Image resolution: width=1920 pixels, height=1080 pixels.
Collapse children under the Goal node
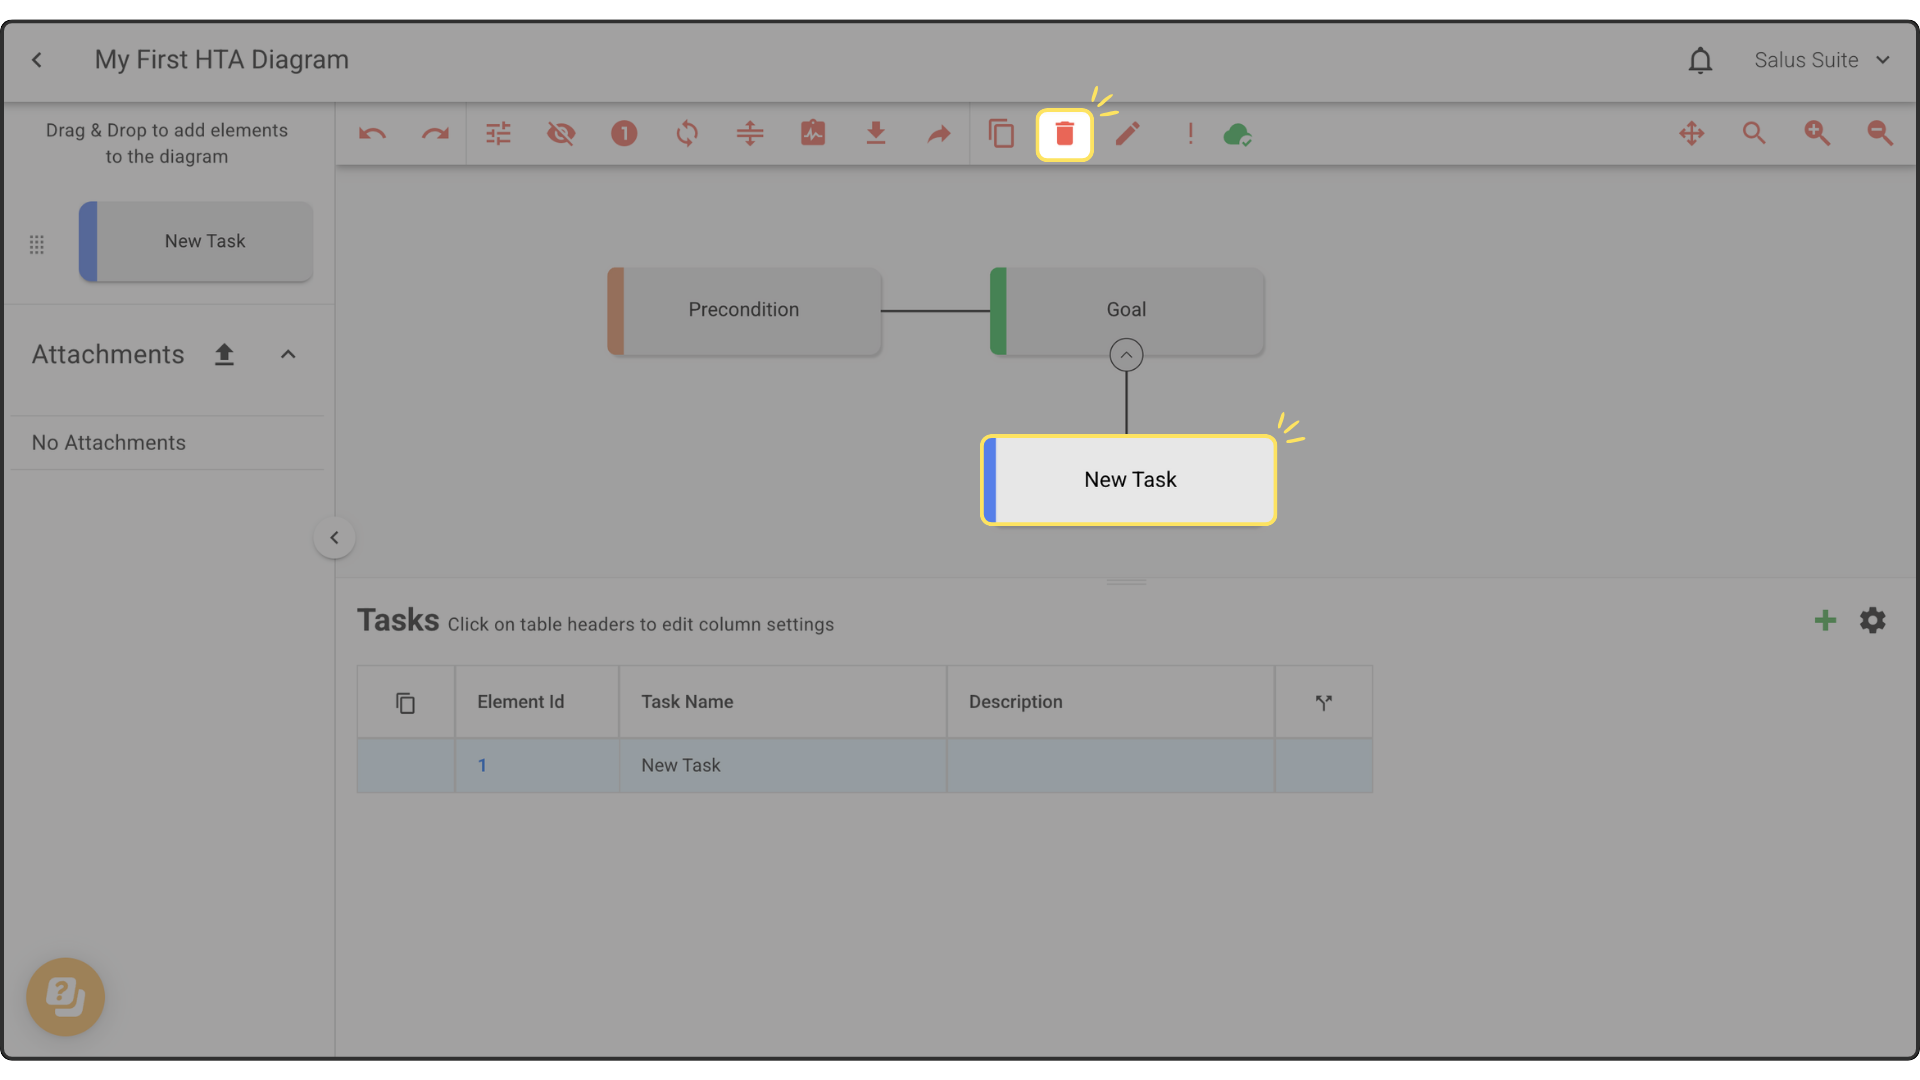(1126, 355)
